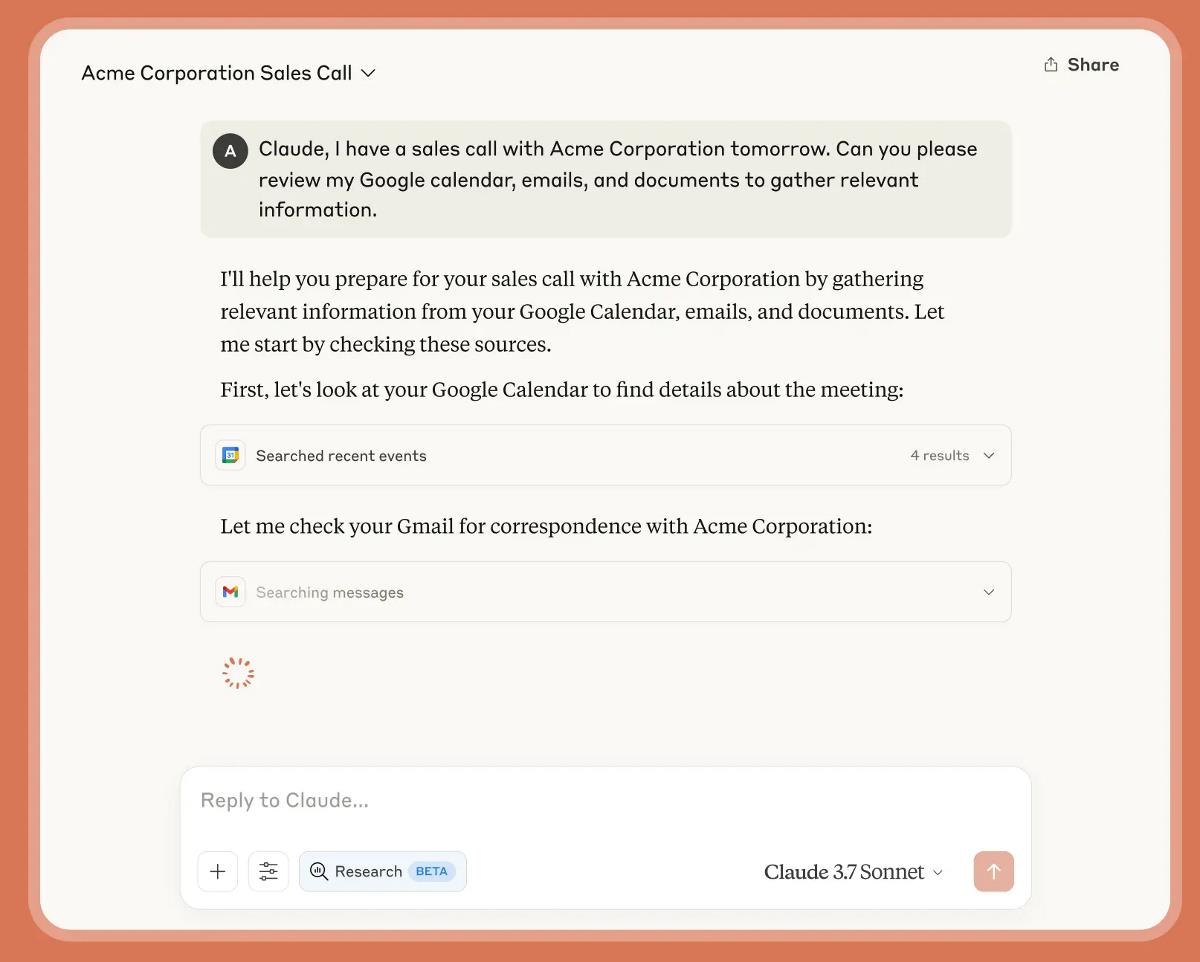1200x962 pixels.
Task: Click the Reply to Claude input field
Action: (500, 799)
